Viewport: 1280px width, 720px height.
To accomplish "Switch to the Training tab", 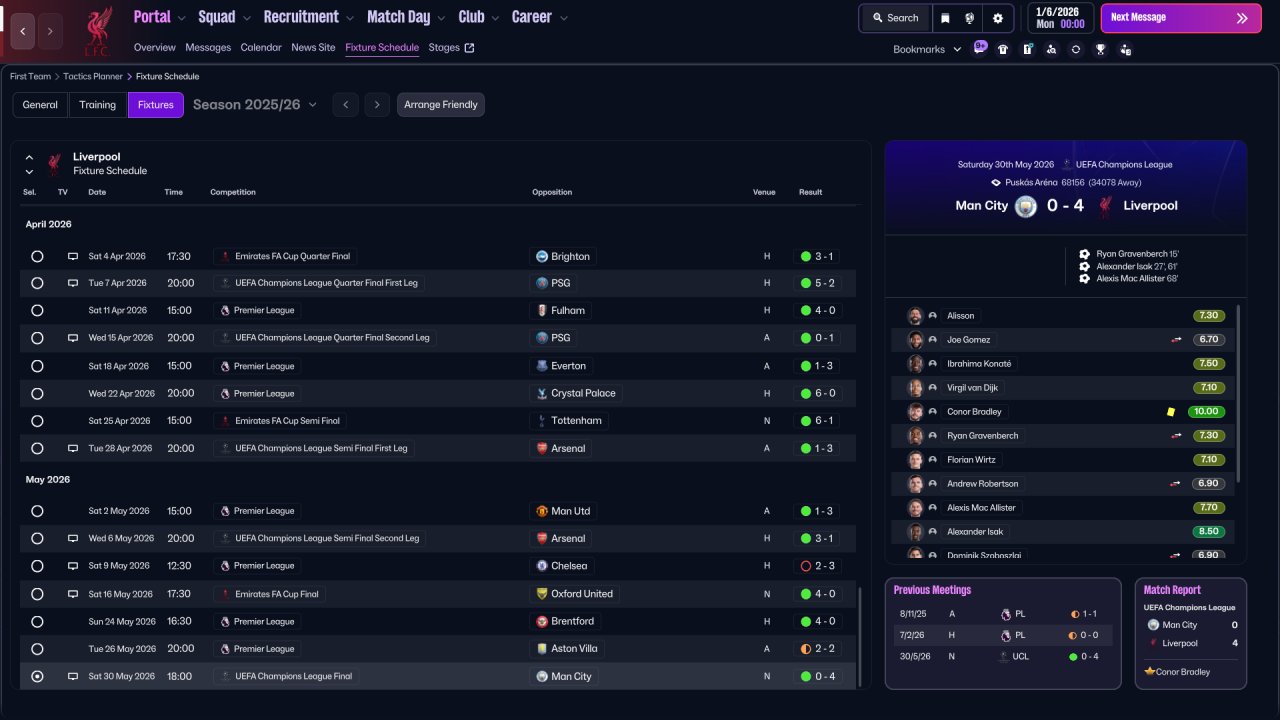I will [98, 105].
